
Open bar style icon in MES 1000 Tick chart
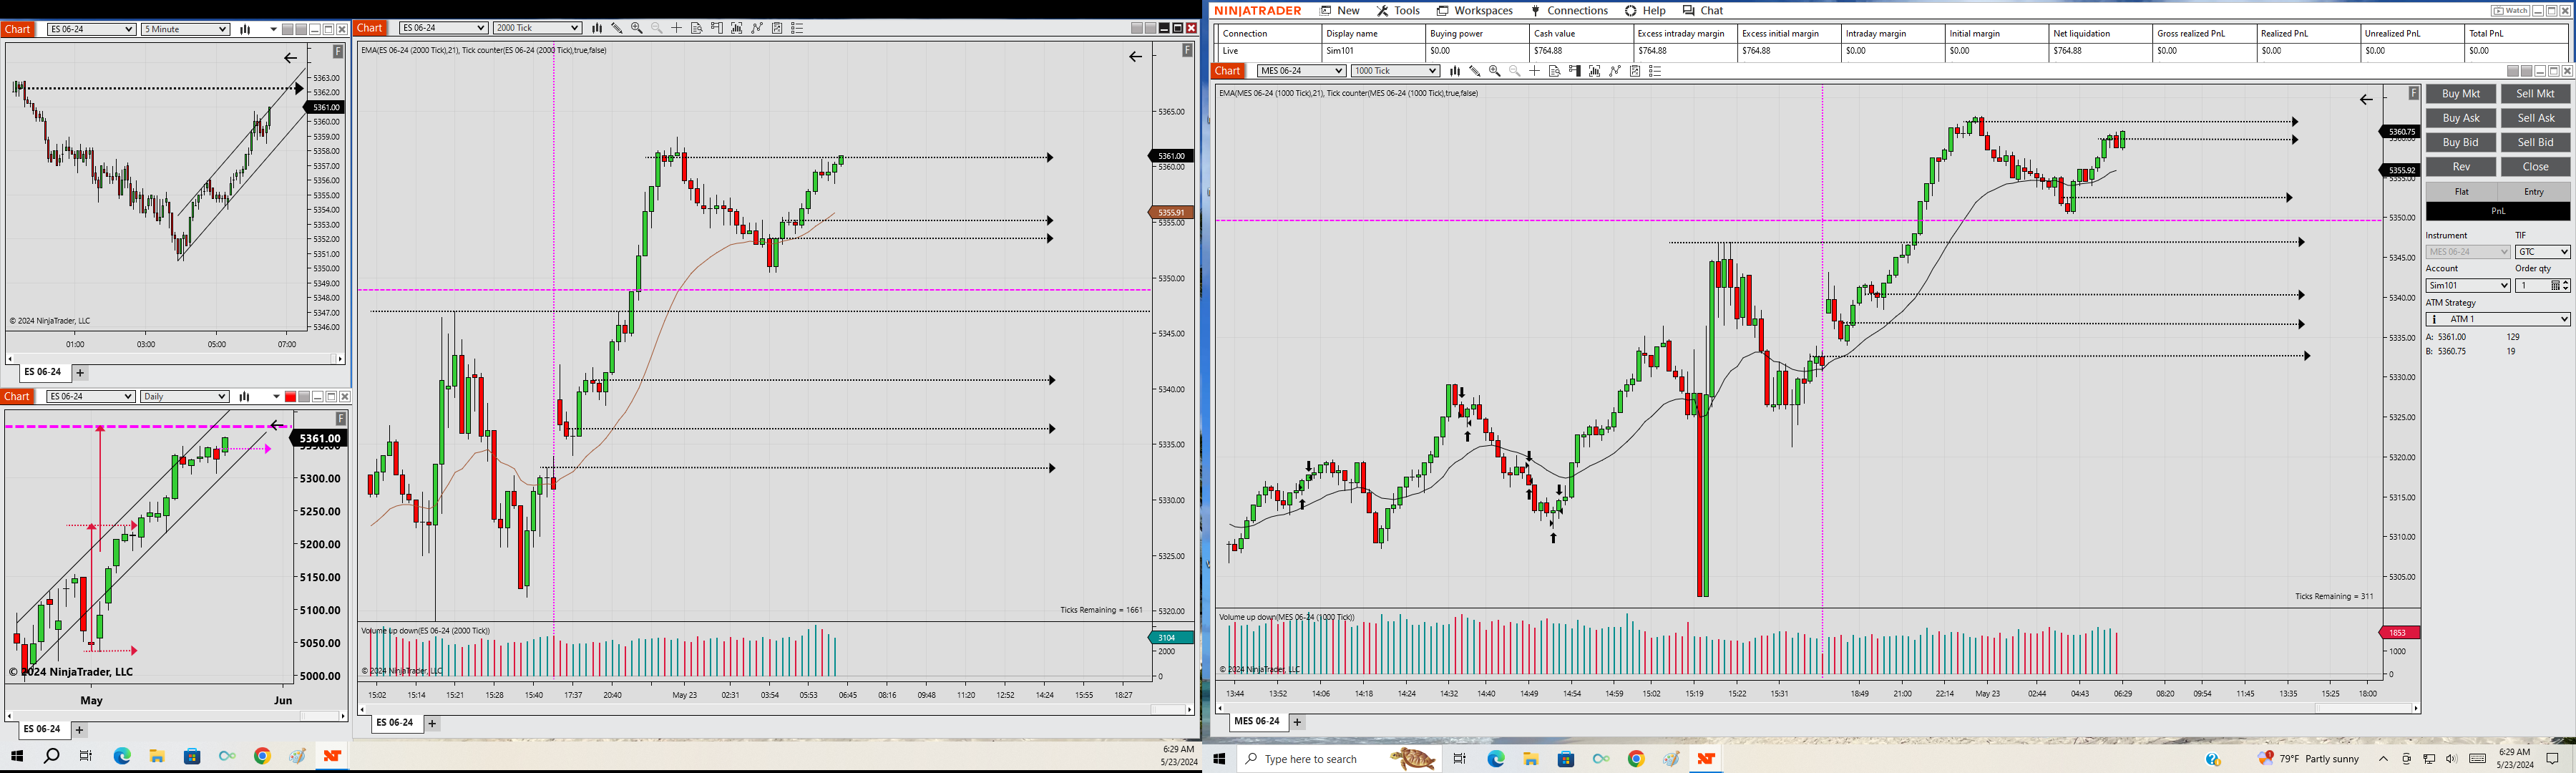(1455, 71)
